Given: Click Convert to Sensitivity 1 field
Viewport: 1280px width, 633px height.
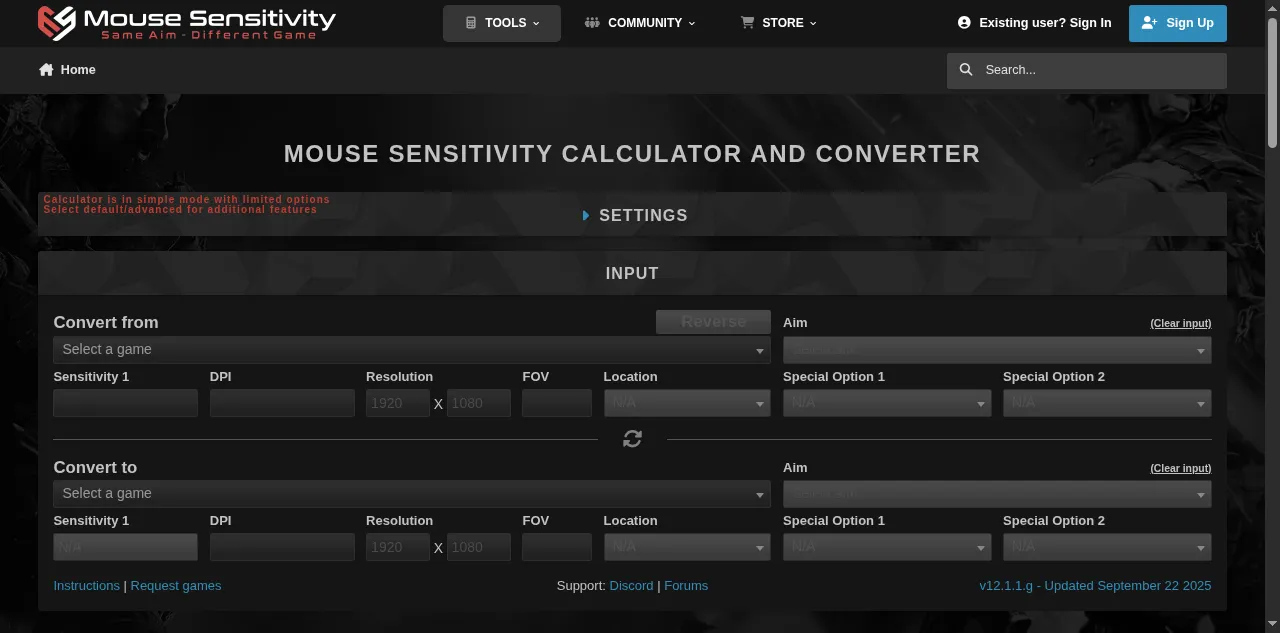Looking at the screenshot, I should click(x=125, y=547).
